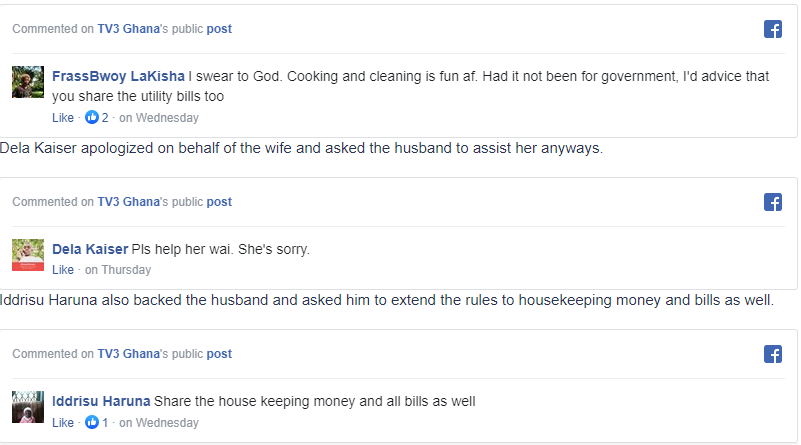The width and height of the screenshot is (801, 445).
Task: Open the 'post' link in Iddrisu Haruna card header
Action: tap(219, 354)
